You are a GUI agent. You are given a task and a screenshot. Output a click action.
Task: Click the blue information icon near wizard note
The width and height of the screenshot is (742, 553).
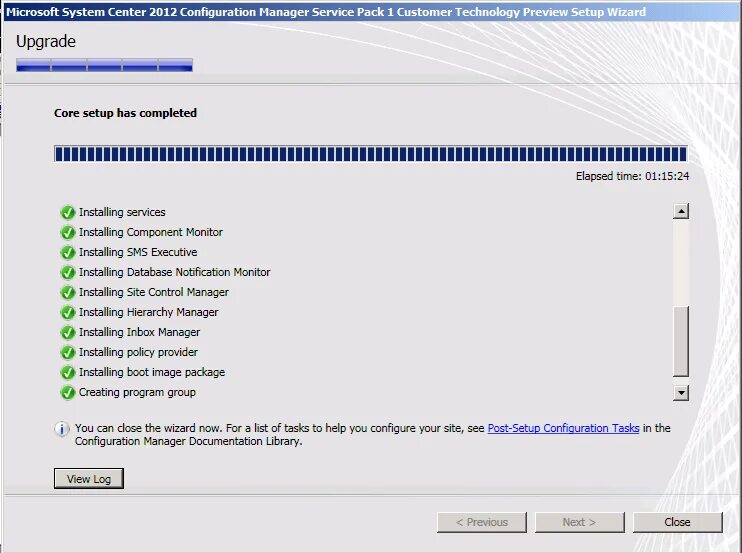click(62, 429)
